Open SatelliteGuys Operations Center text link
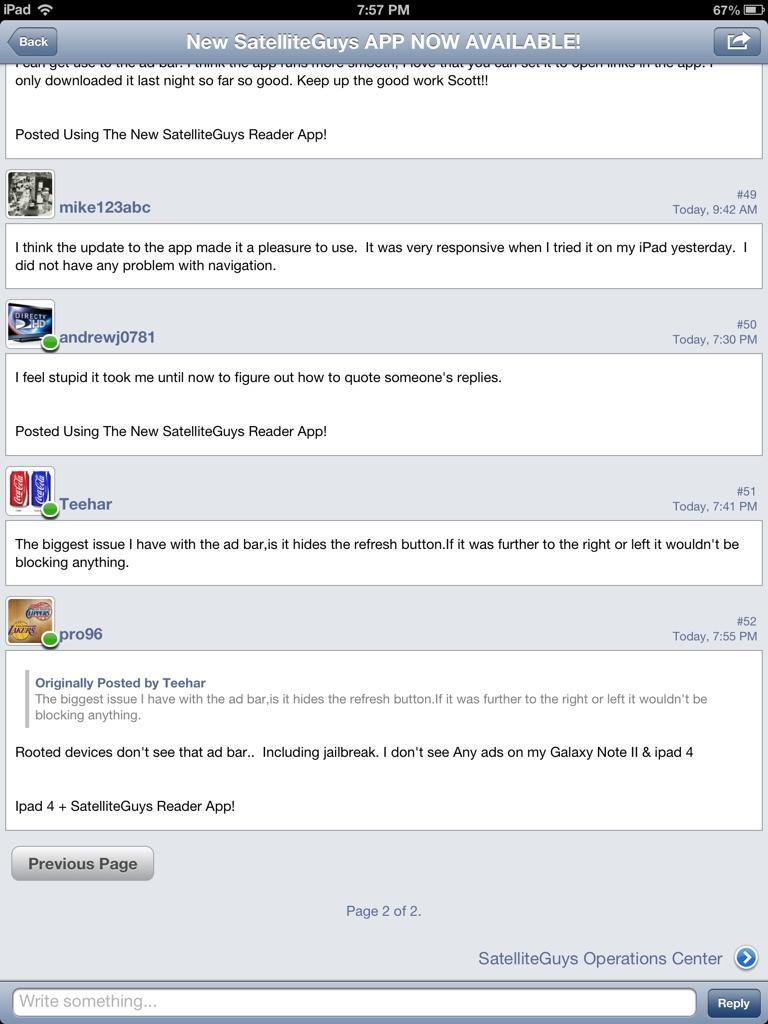768x1024 pixels. coord(600,958)
